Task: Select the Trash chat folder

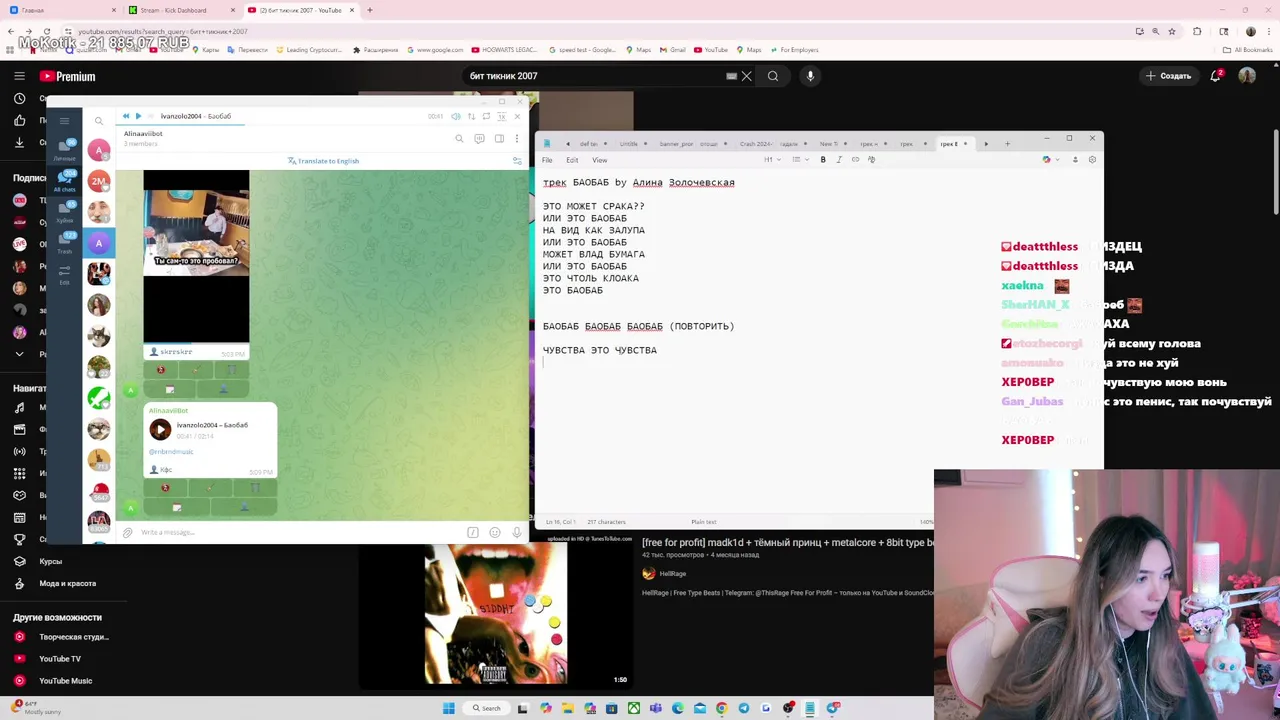Action: (65, 243)
